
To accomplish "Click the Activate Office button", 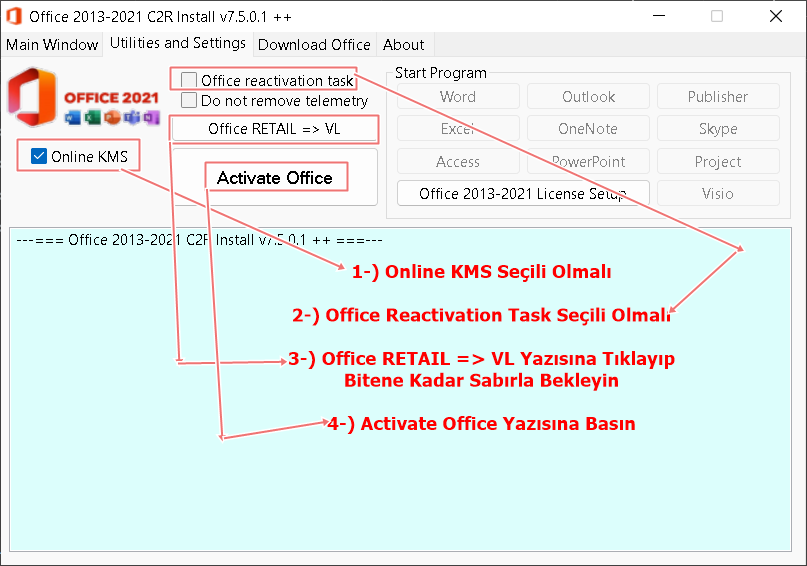I will [x=275, y=178].
